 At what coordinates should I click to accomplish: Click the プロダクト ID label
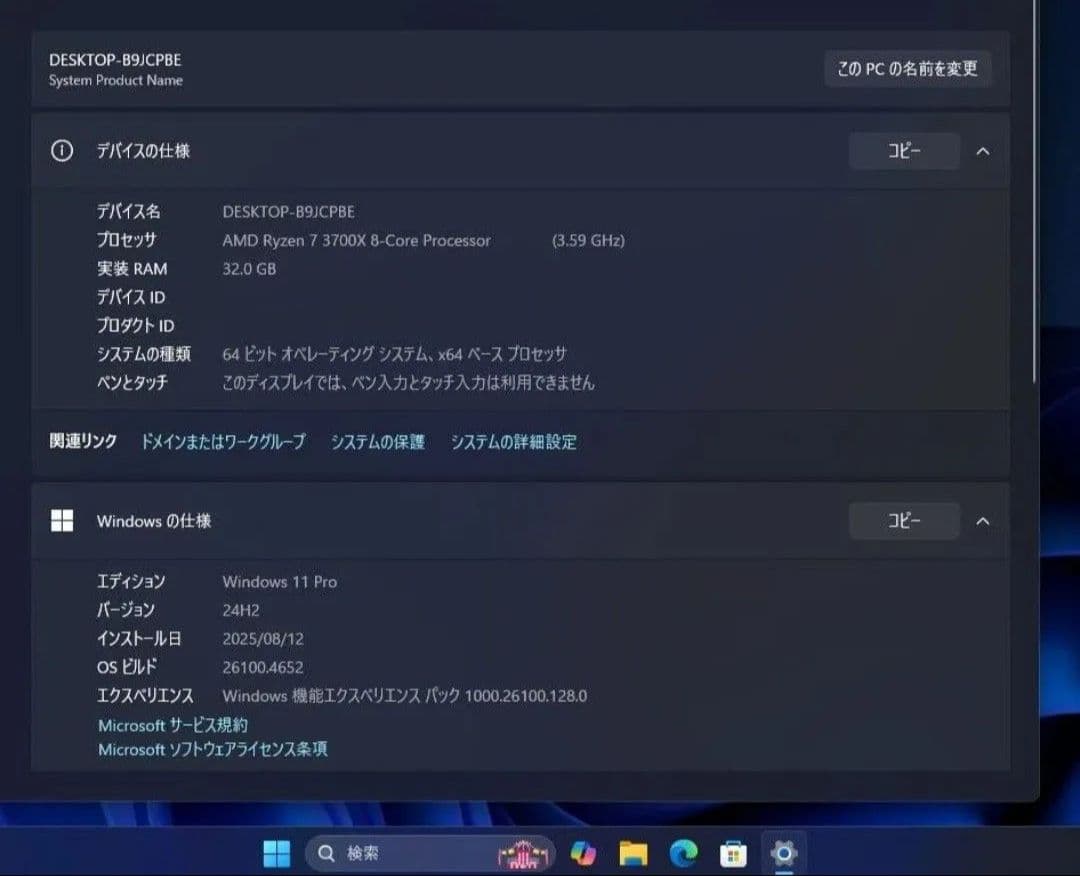click(x=136, y=326)
